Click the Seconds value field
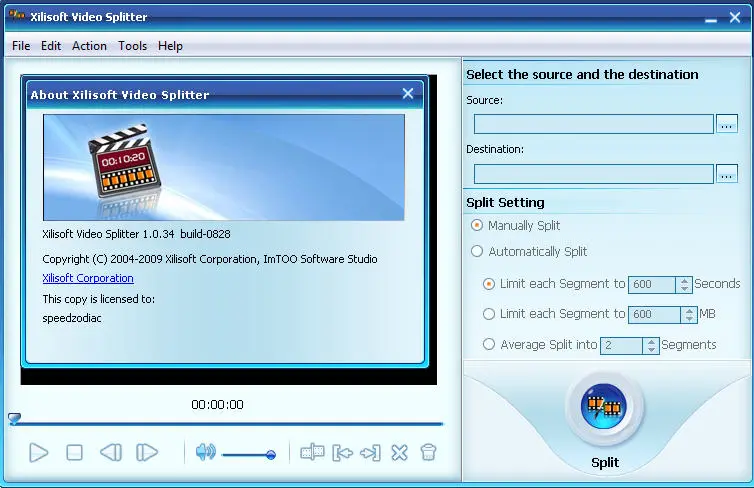Image resolution: width=754 pixels, height=488 pixels. click(x=652, y=284)
